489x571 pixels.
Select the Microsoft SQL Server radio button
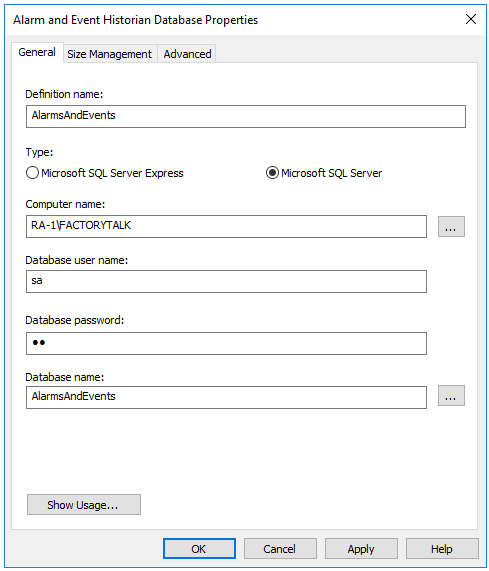(x=324, y=173)
